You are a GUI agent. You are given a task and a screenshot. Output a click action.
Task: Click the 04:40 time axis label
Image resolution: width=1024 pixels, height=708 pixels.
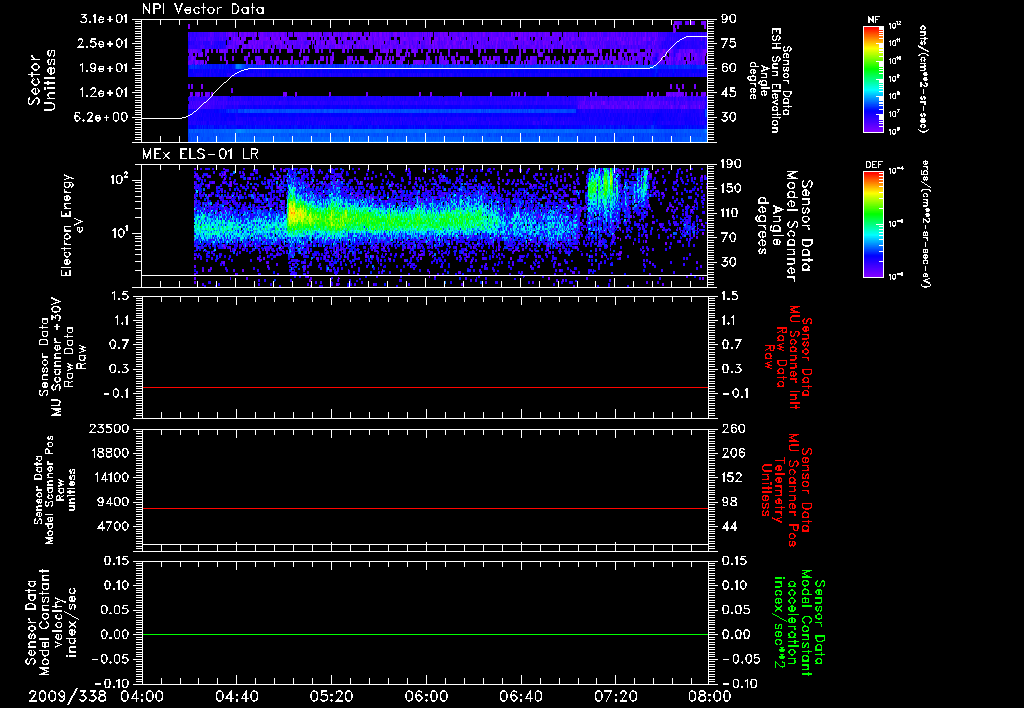pyautogui.click(x=236, y=696)
